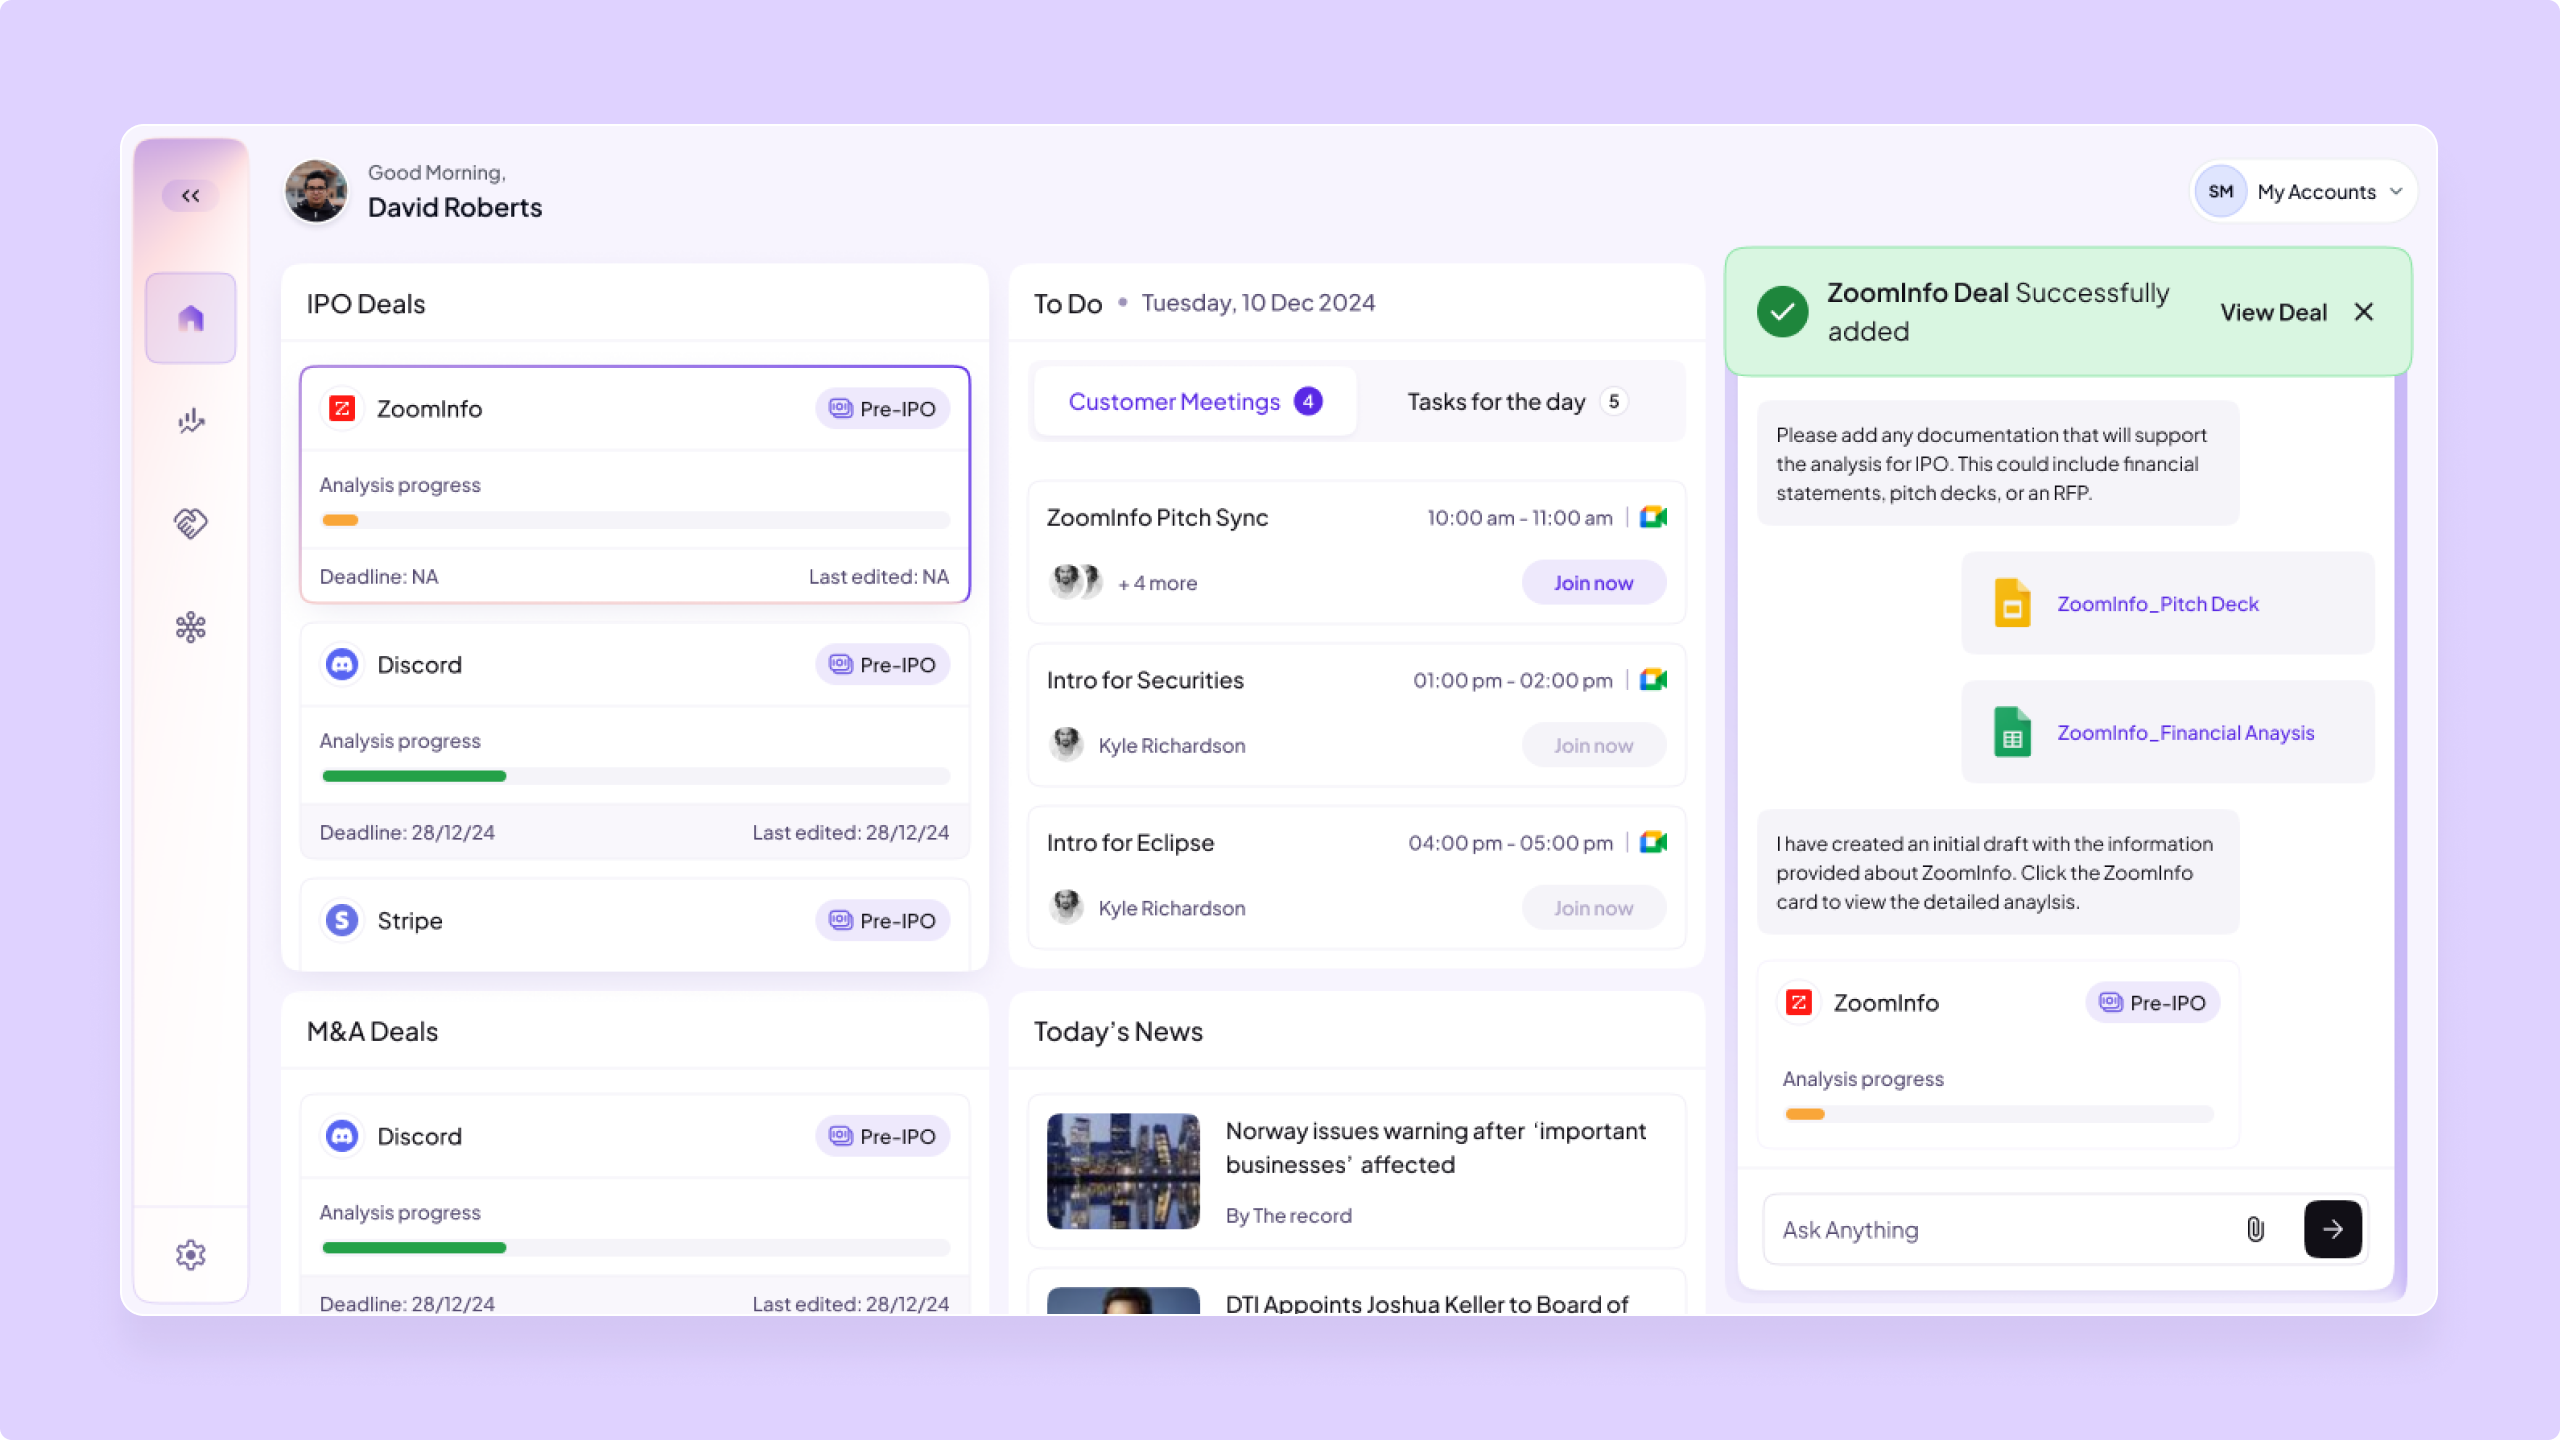Click the "IPO Deals" heading
Screen dimensions: 2560x1440
[x=365, y=303]
